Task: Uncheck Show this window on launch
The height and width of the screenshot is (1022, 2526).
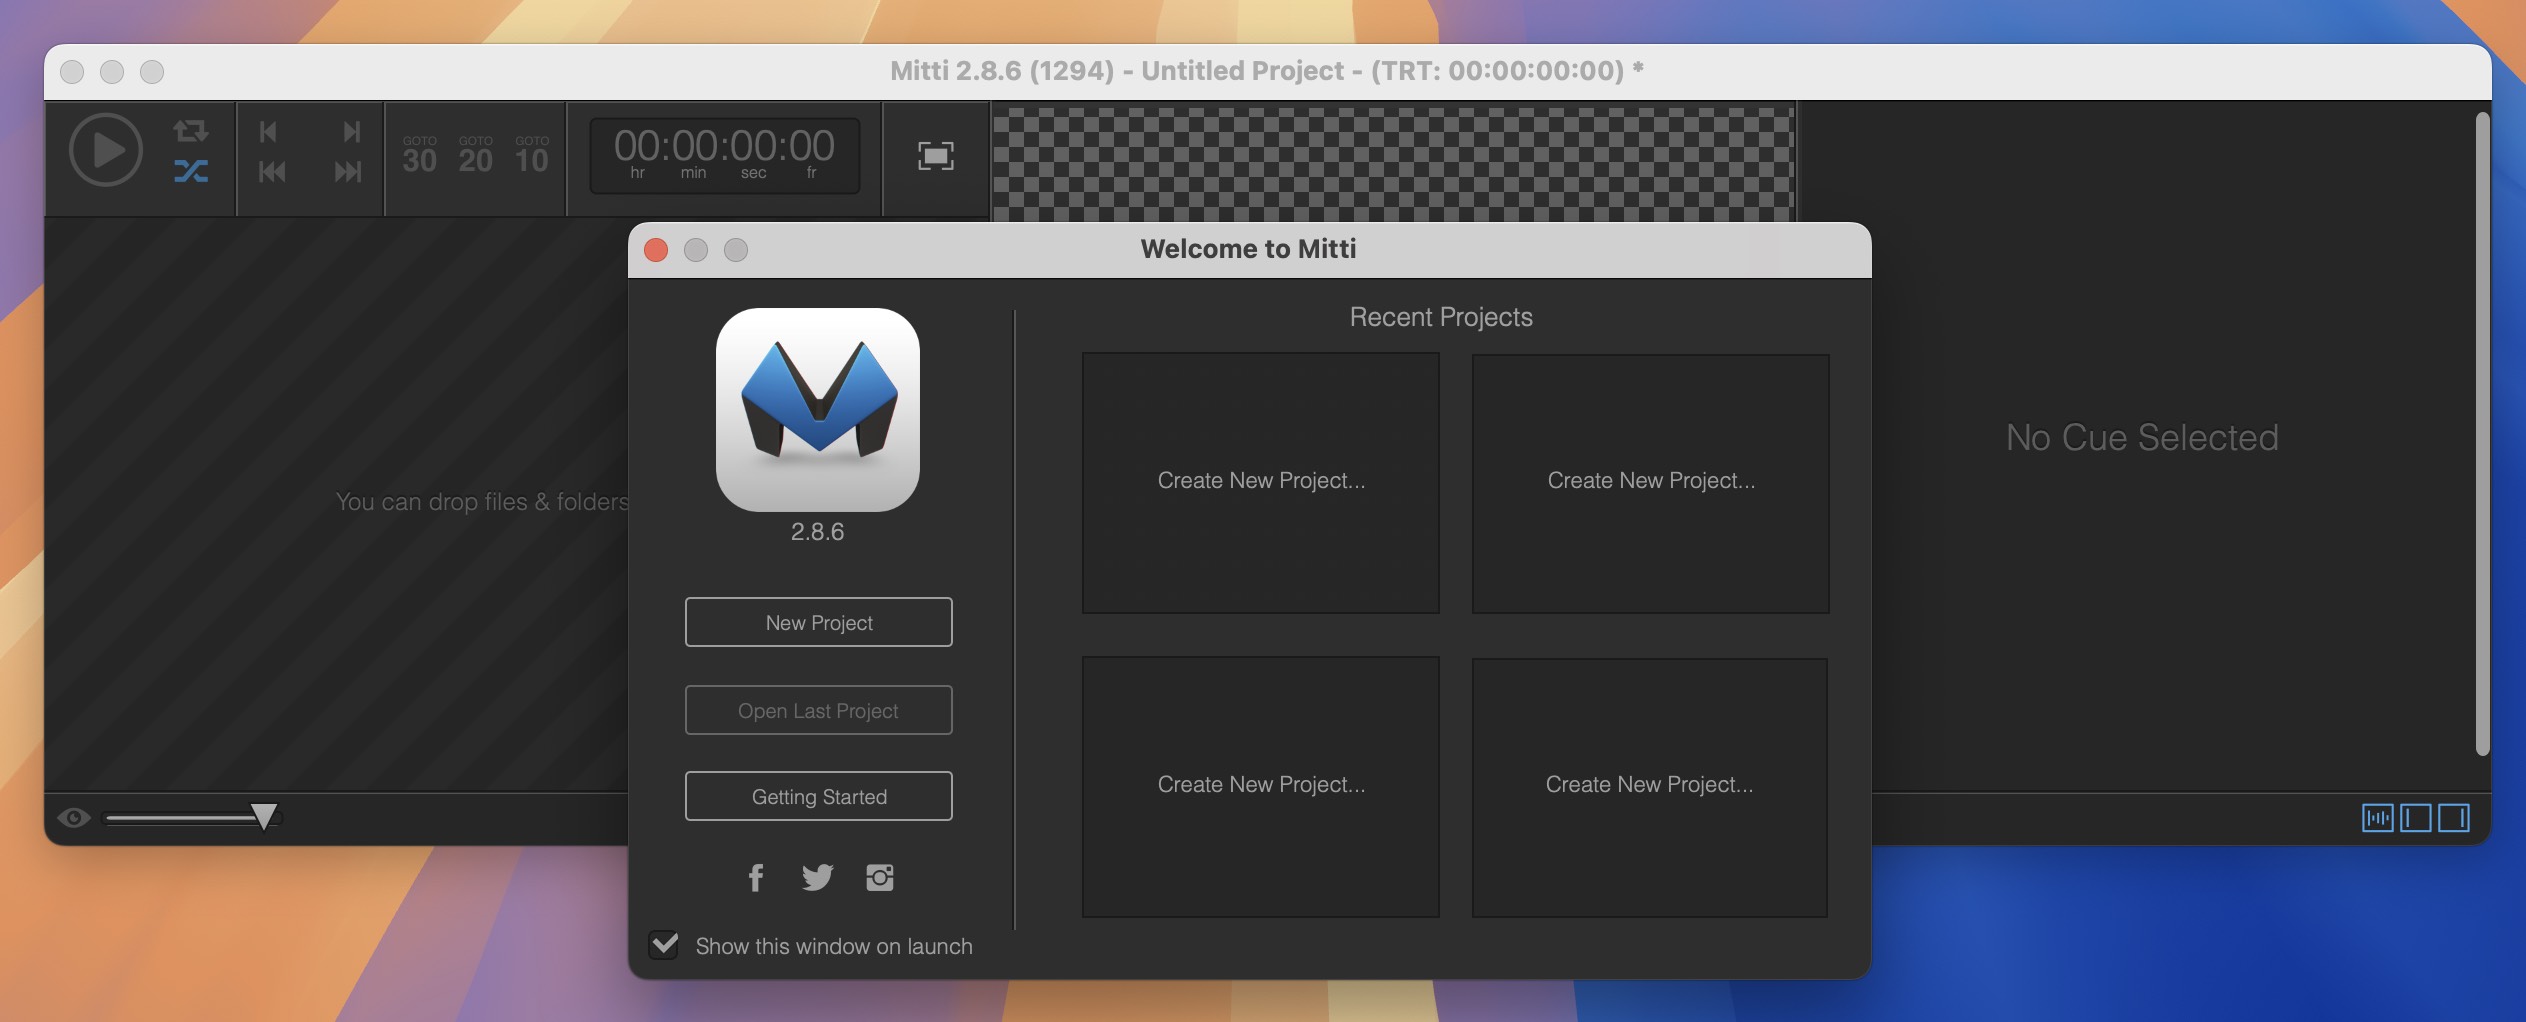Action: pos(664,945)
